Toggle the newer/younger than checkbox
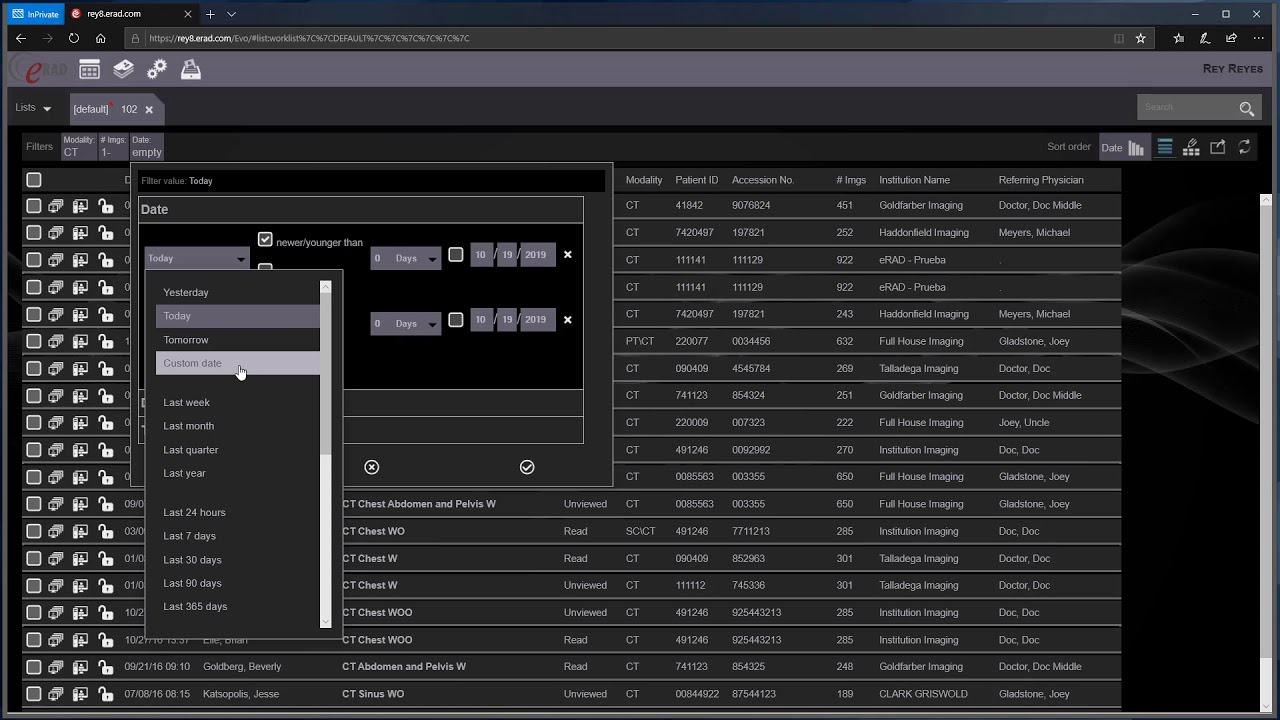 265,240
